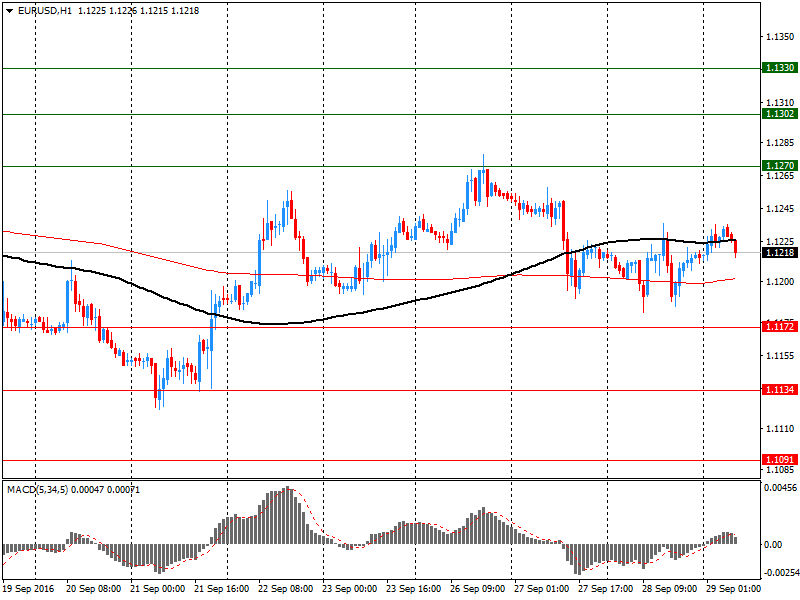
Task: Select the 1.1091 red level label
Action: pyautogui.click(x=779, y=460)
